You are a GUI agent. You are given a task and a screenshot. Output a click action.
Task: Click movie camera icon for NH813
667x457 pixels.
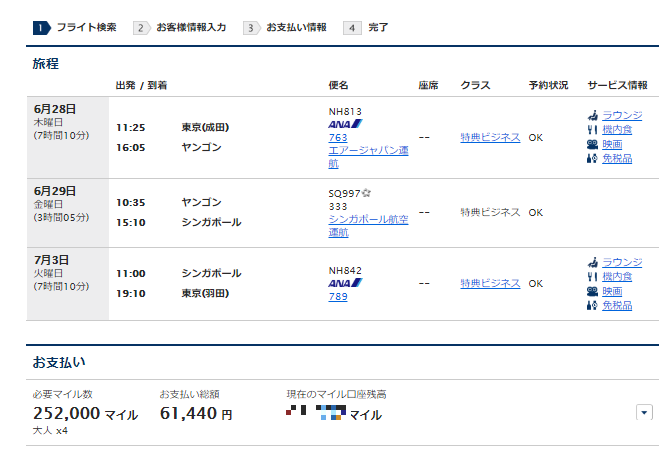pos(593,144)
